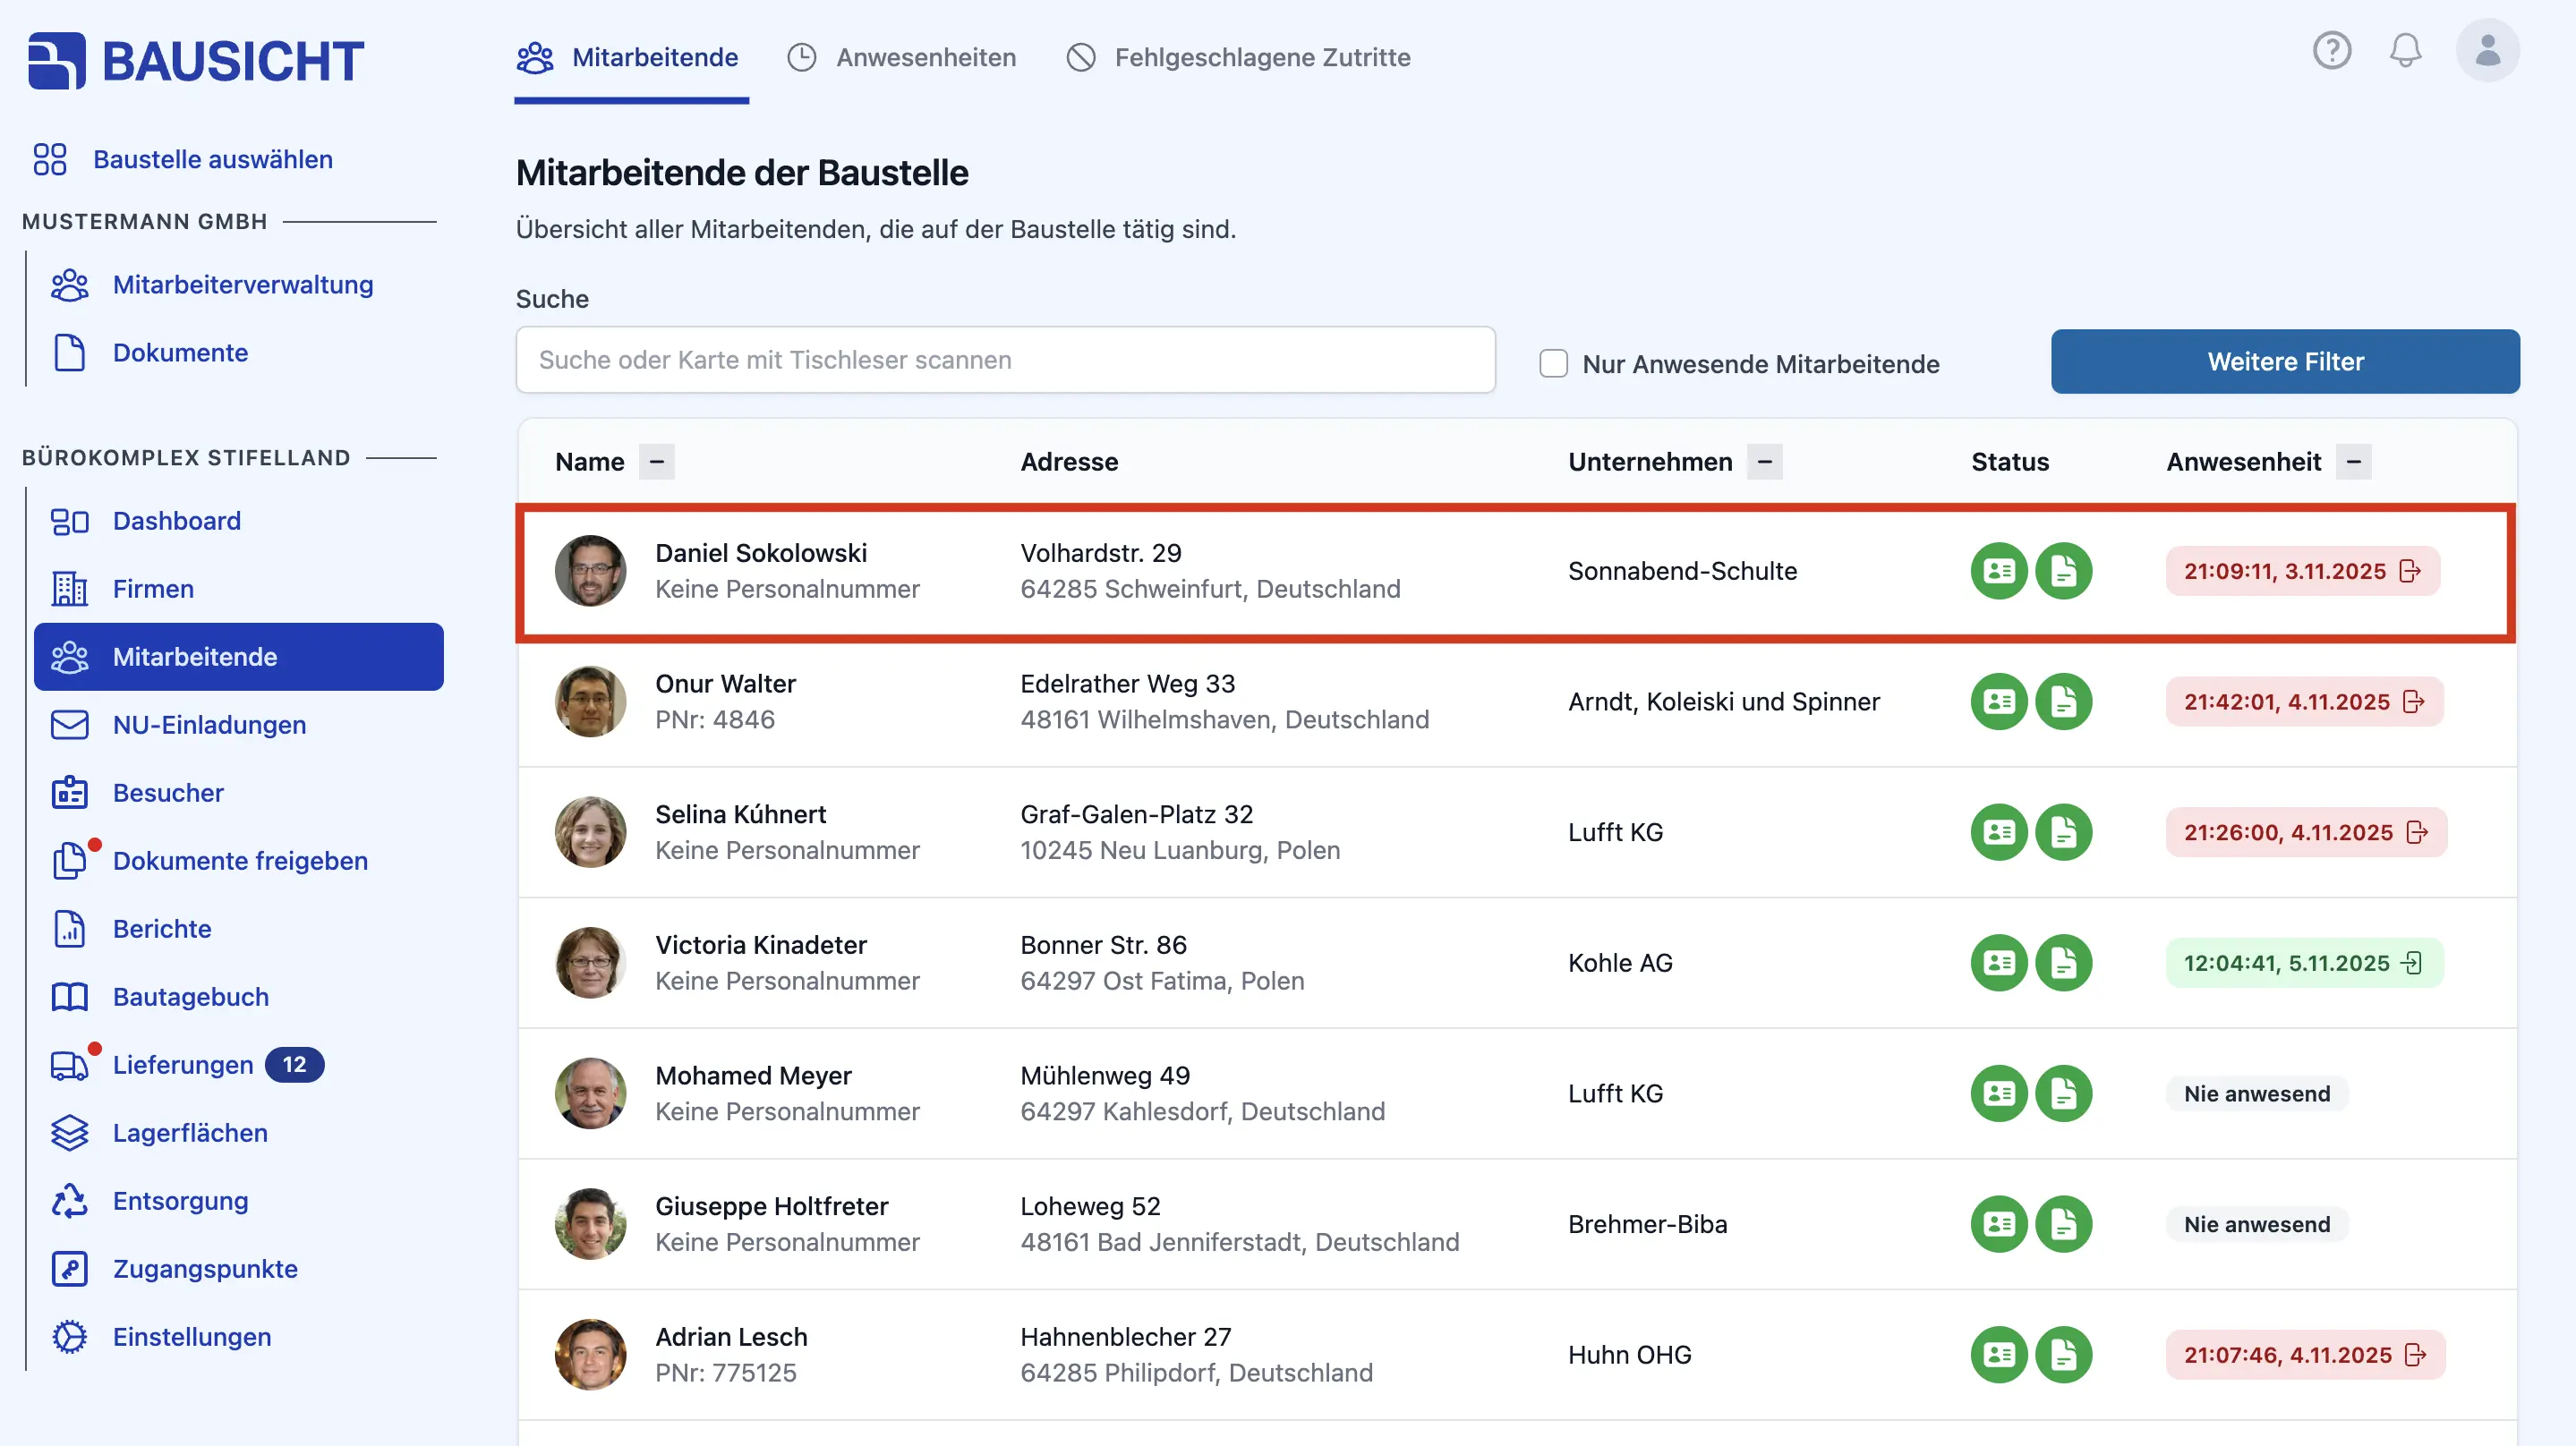Click ID card status icon for Daniel Sokolowski
This screenshot has height=1446, width=2576.
coord(1998,571)
